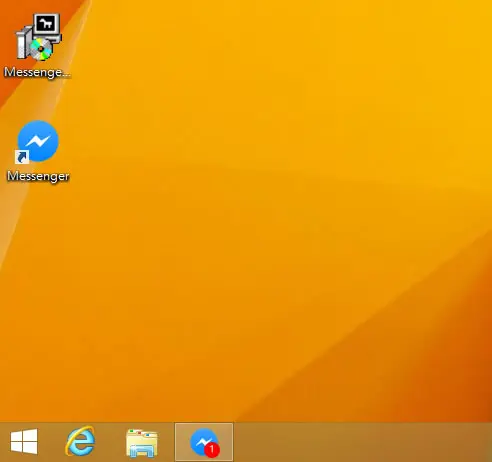Click the CD disc in the installer icon

pos(41,49)
